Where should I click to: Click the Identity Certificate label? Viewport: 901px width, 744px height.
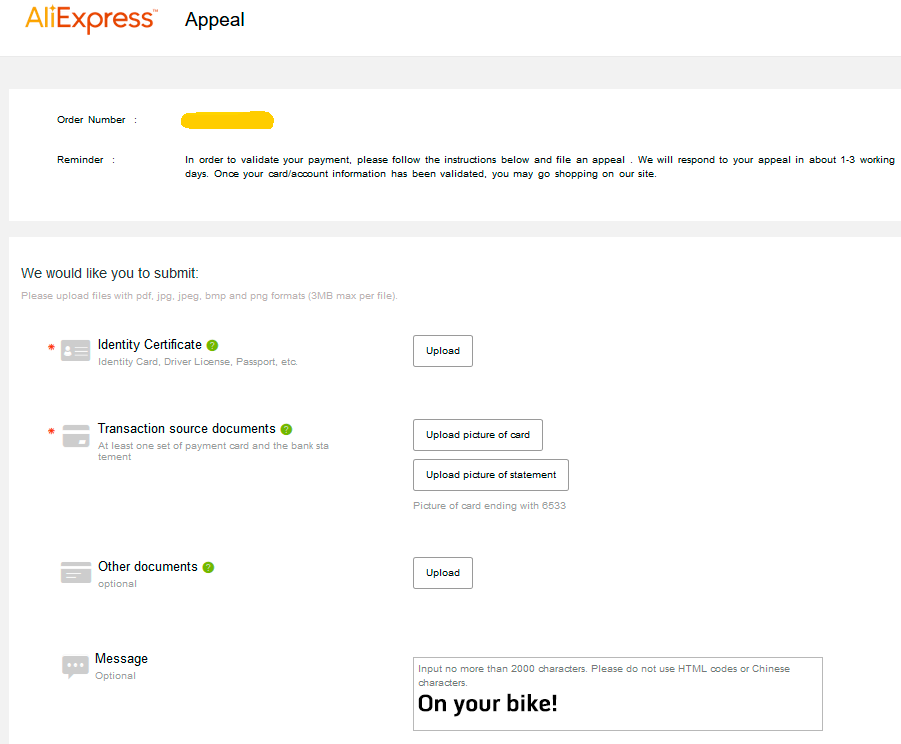149,345
